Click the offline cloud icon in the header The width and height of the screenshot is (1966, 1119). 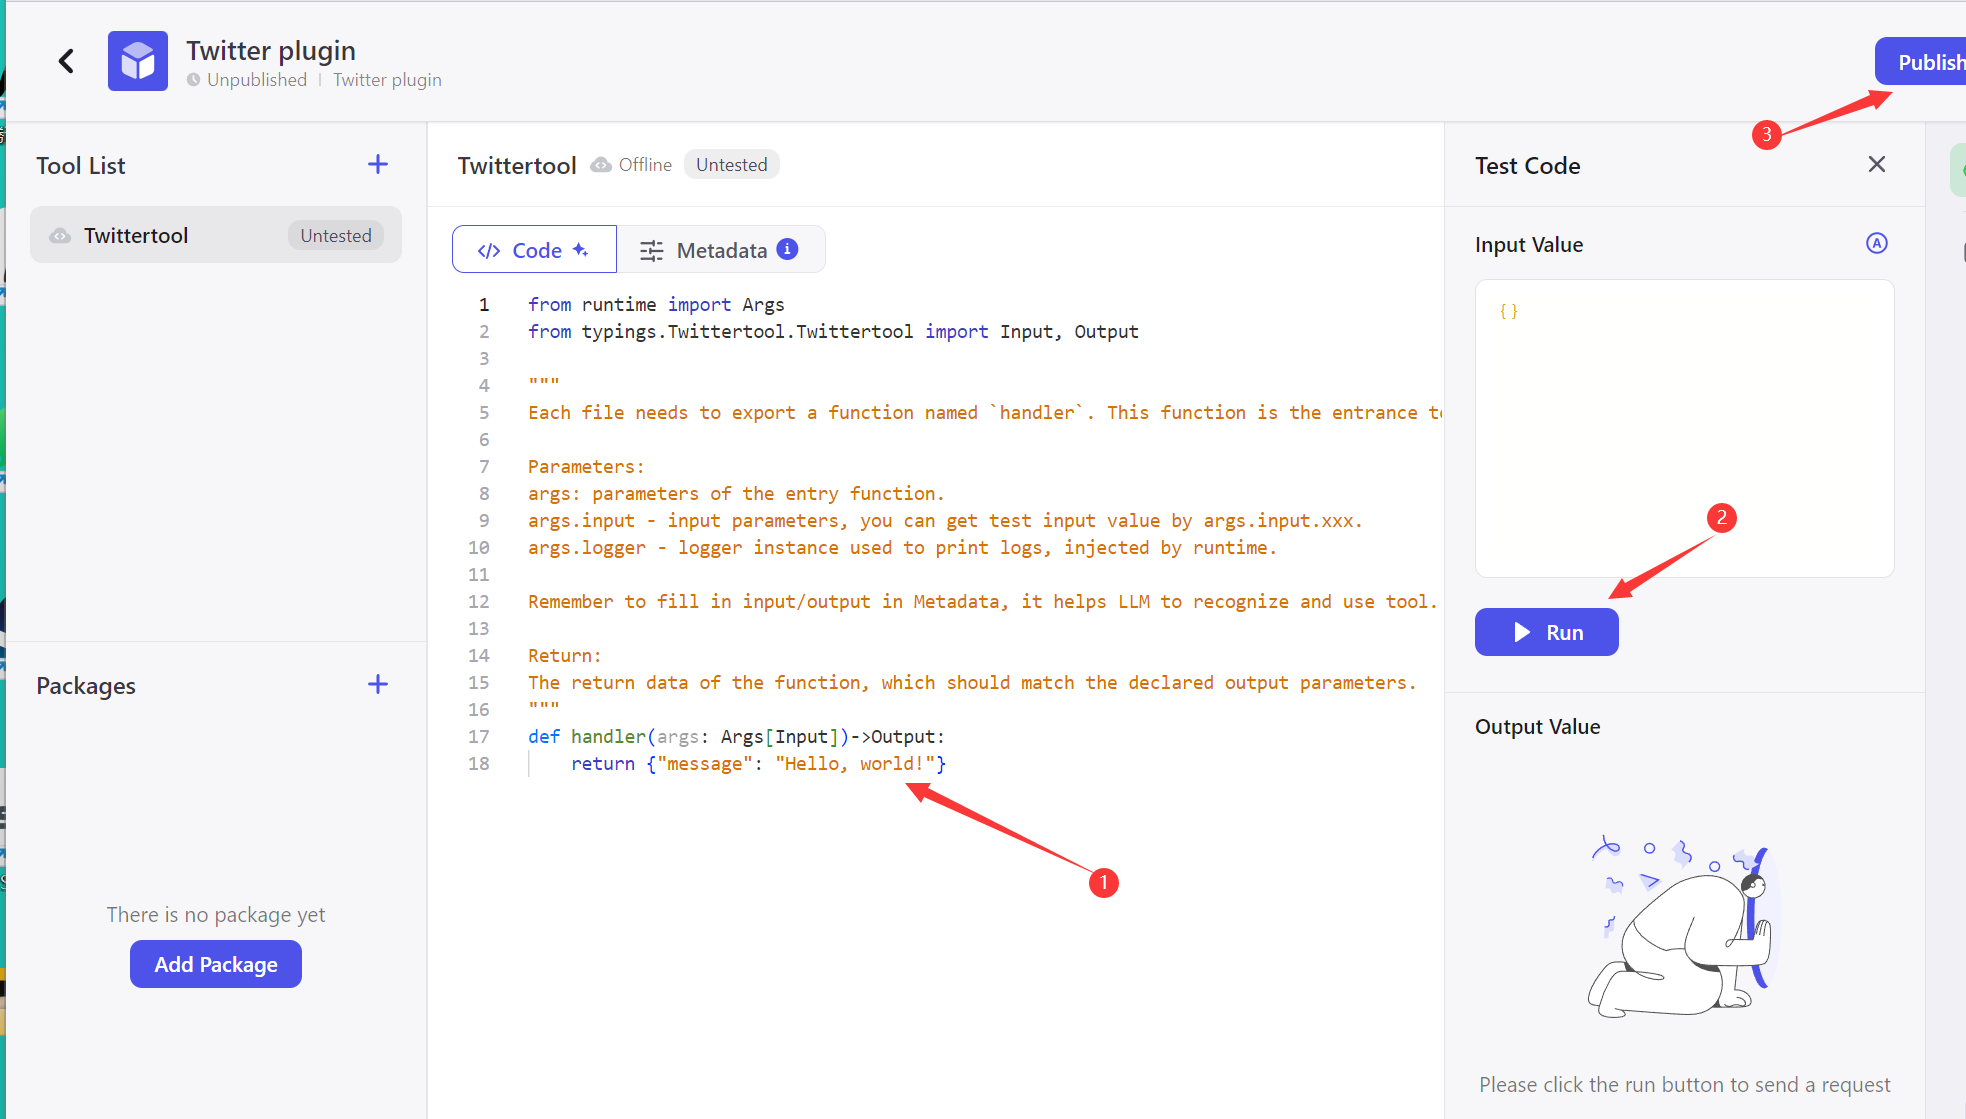coord(601,165)
